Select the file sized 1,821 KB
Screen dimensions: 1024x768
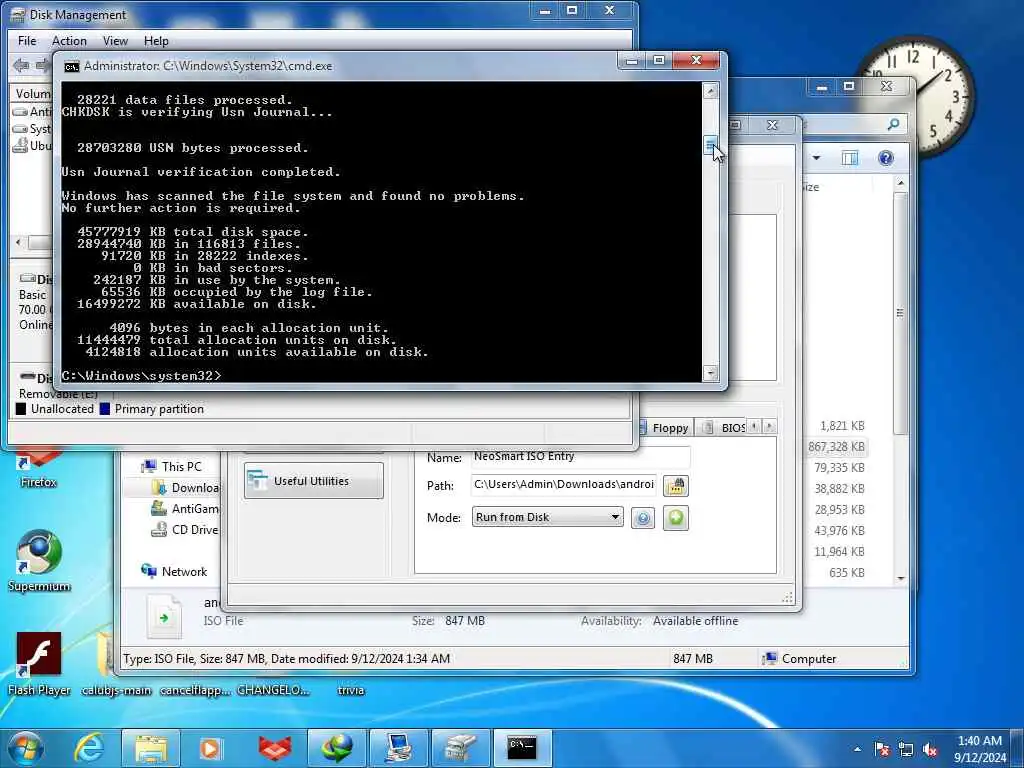842,426
